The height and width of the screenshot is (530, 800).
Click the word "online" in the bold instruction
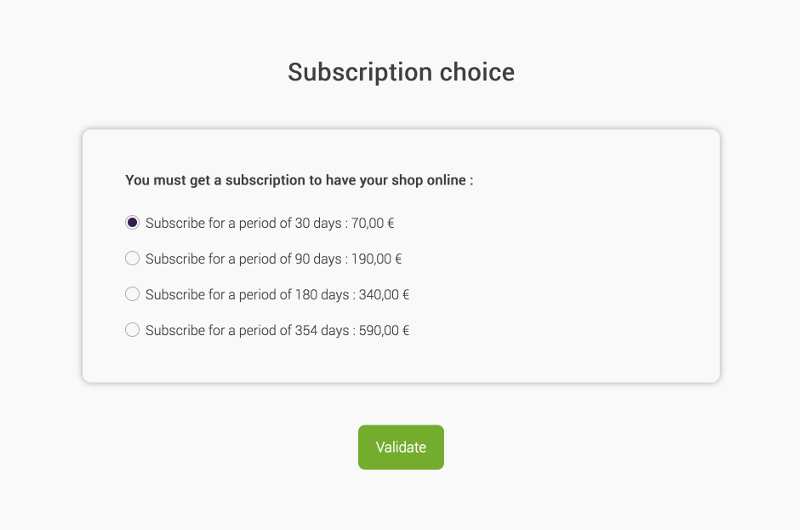click(x=444, y=181)
